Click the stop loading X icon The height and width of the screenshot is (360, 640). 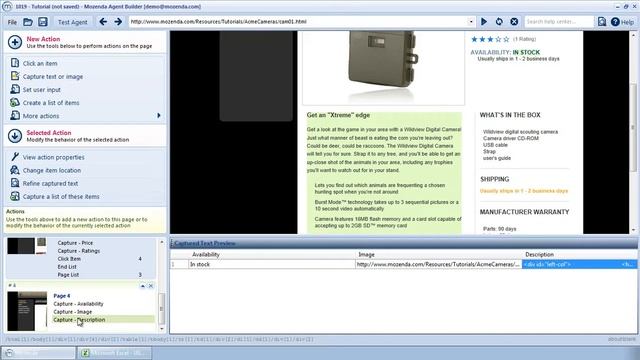(514, 22)
